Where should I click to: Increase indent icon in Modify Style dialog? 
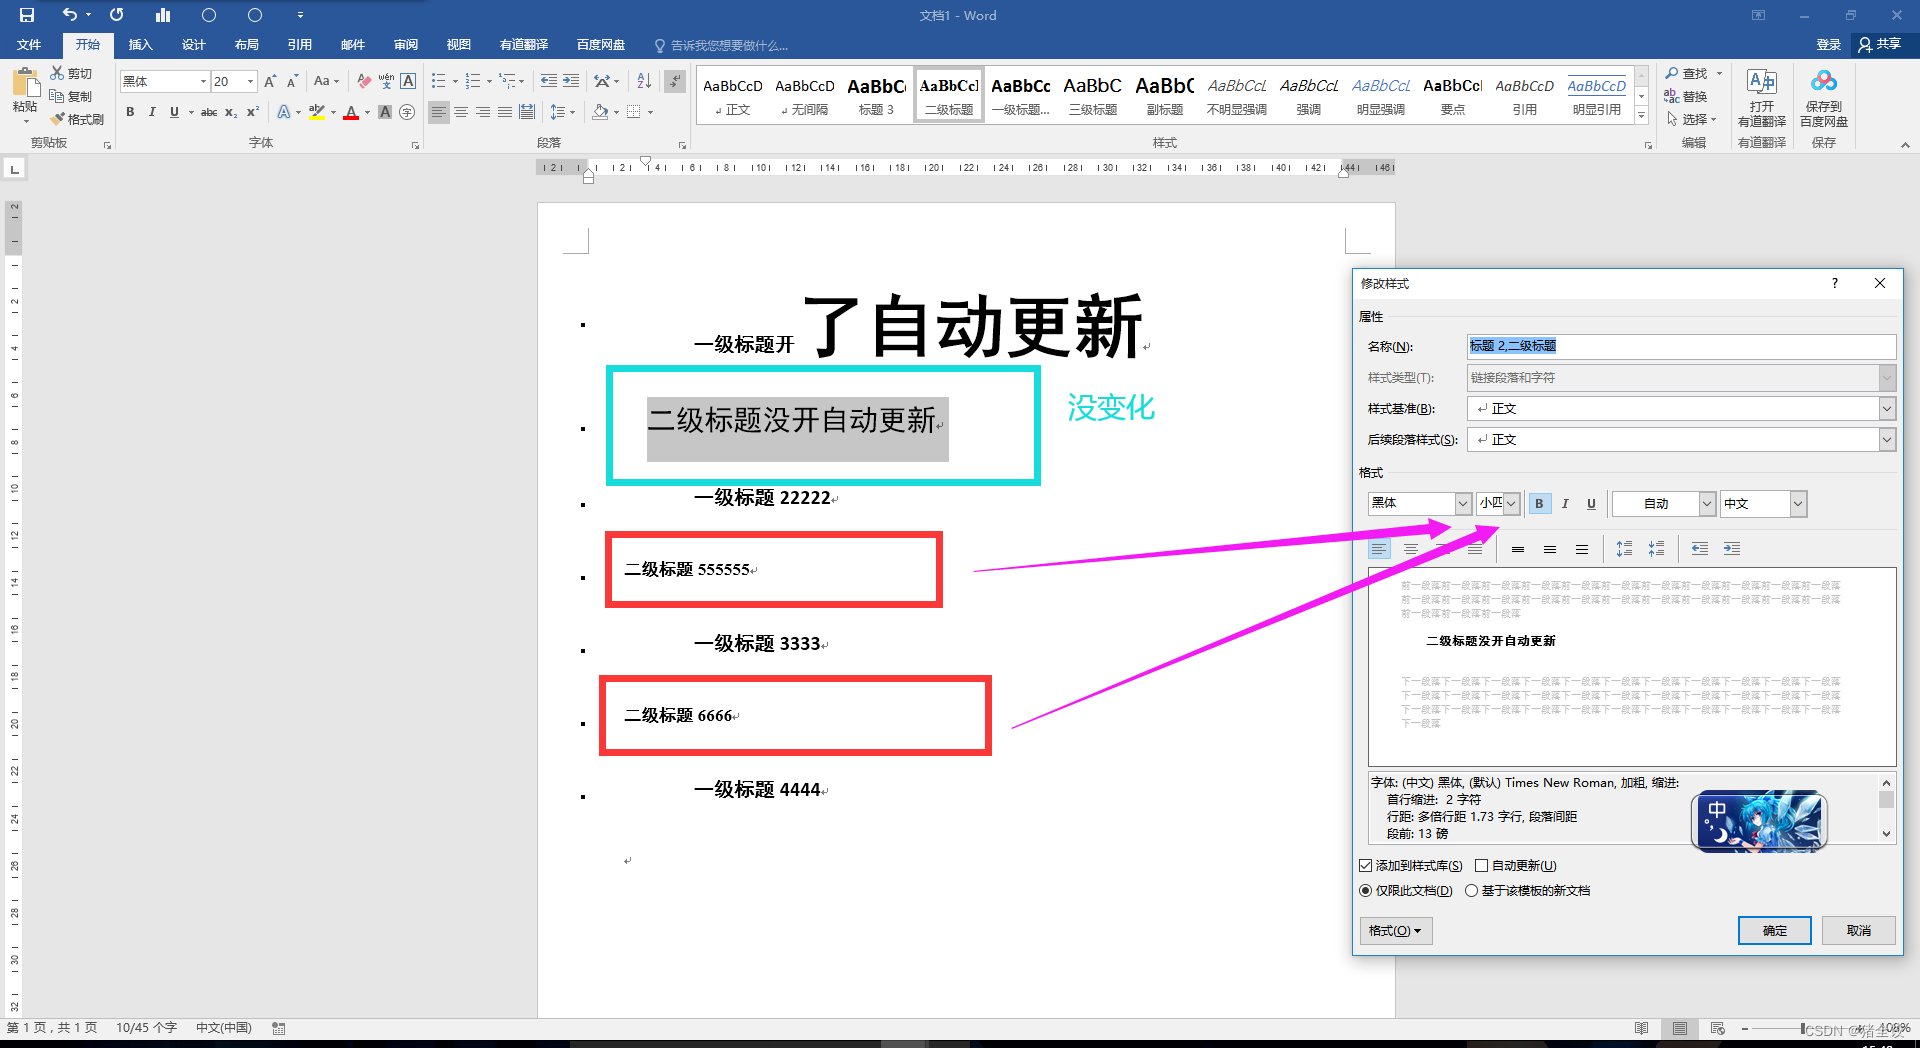[x=1731, y=549]
